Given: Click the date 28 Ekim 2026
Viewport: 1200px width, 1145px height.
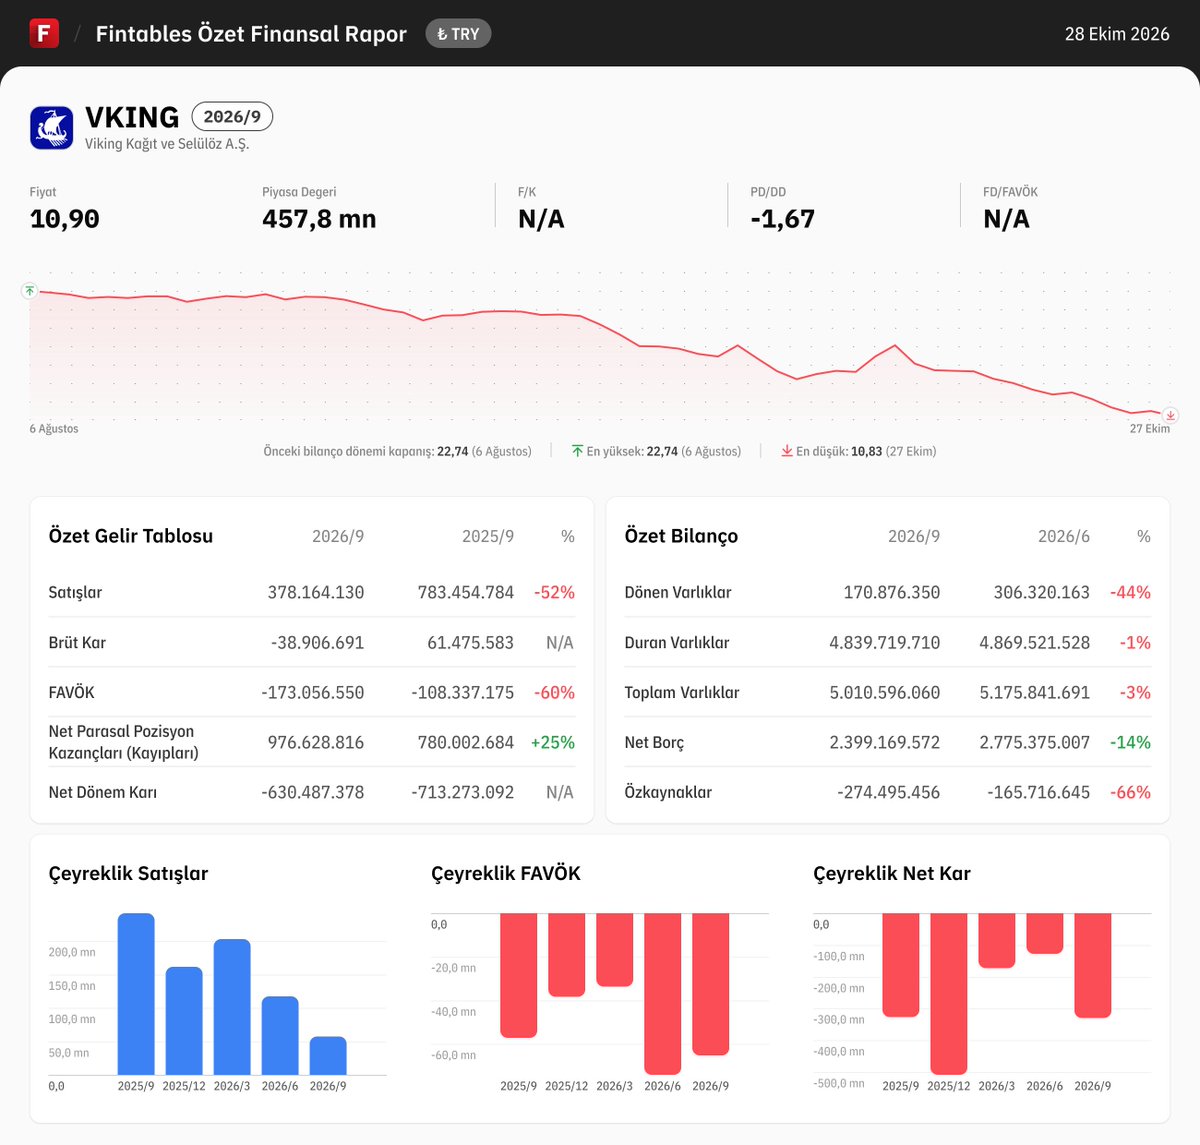Looking at the screenshot, I should 1117,34.
